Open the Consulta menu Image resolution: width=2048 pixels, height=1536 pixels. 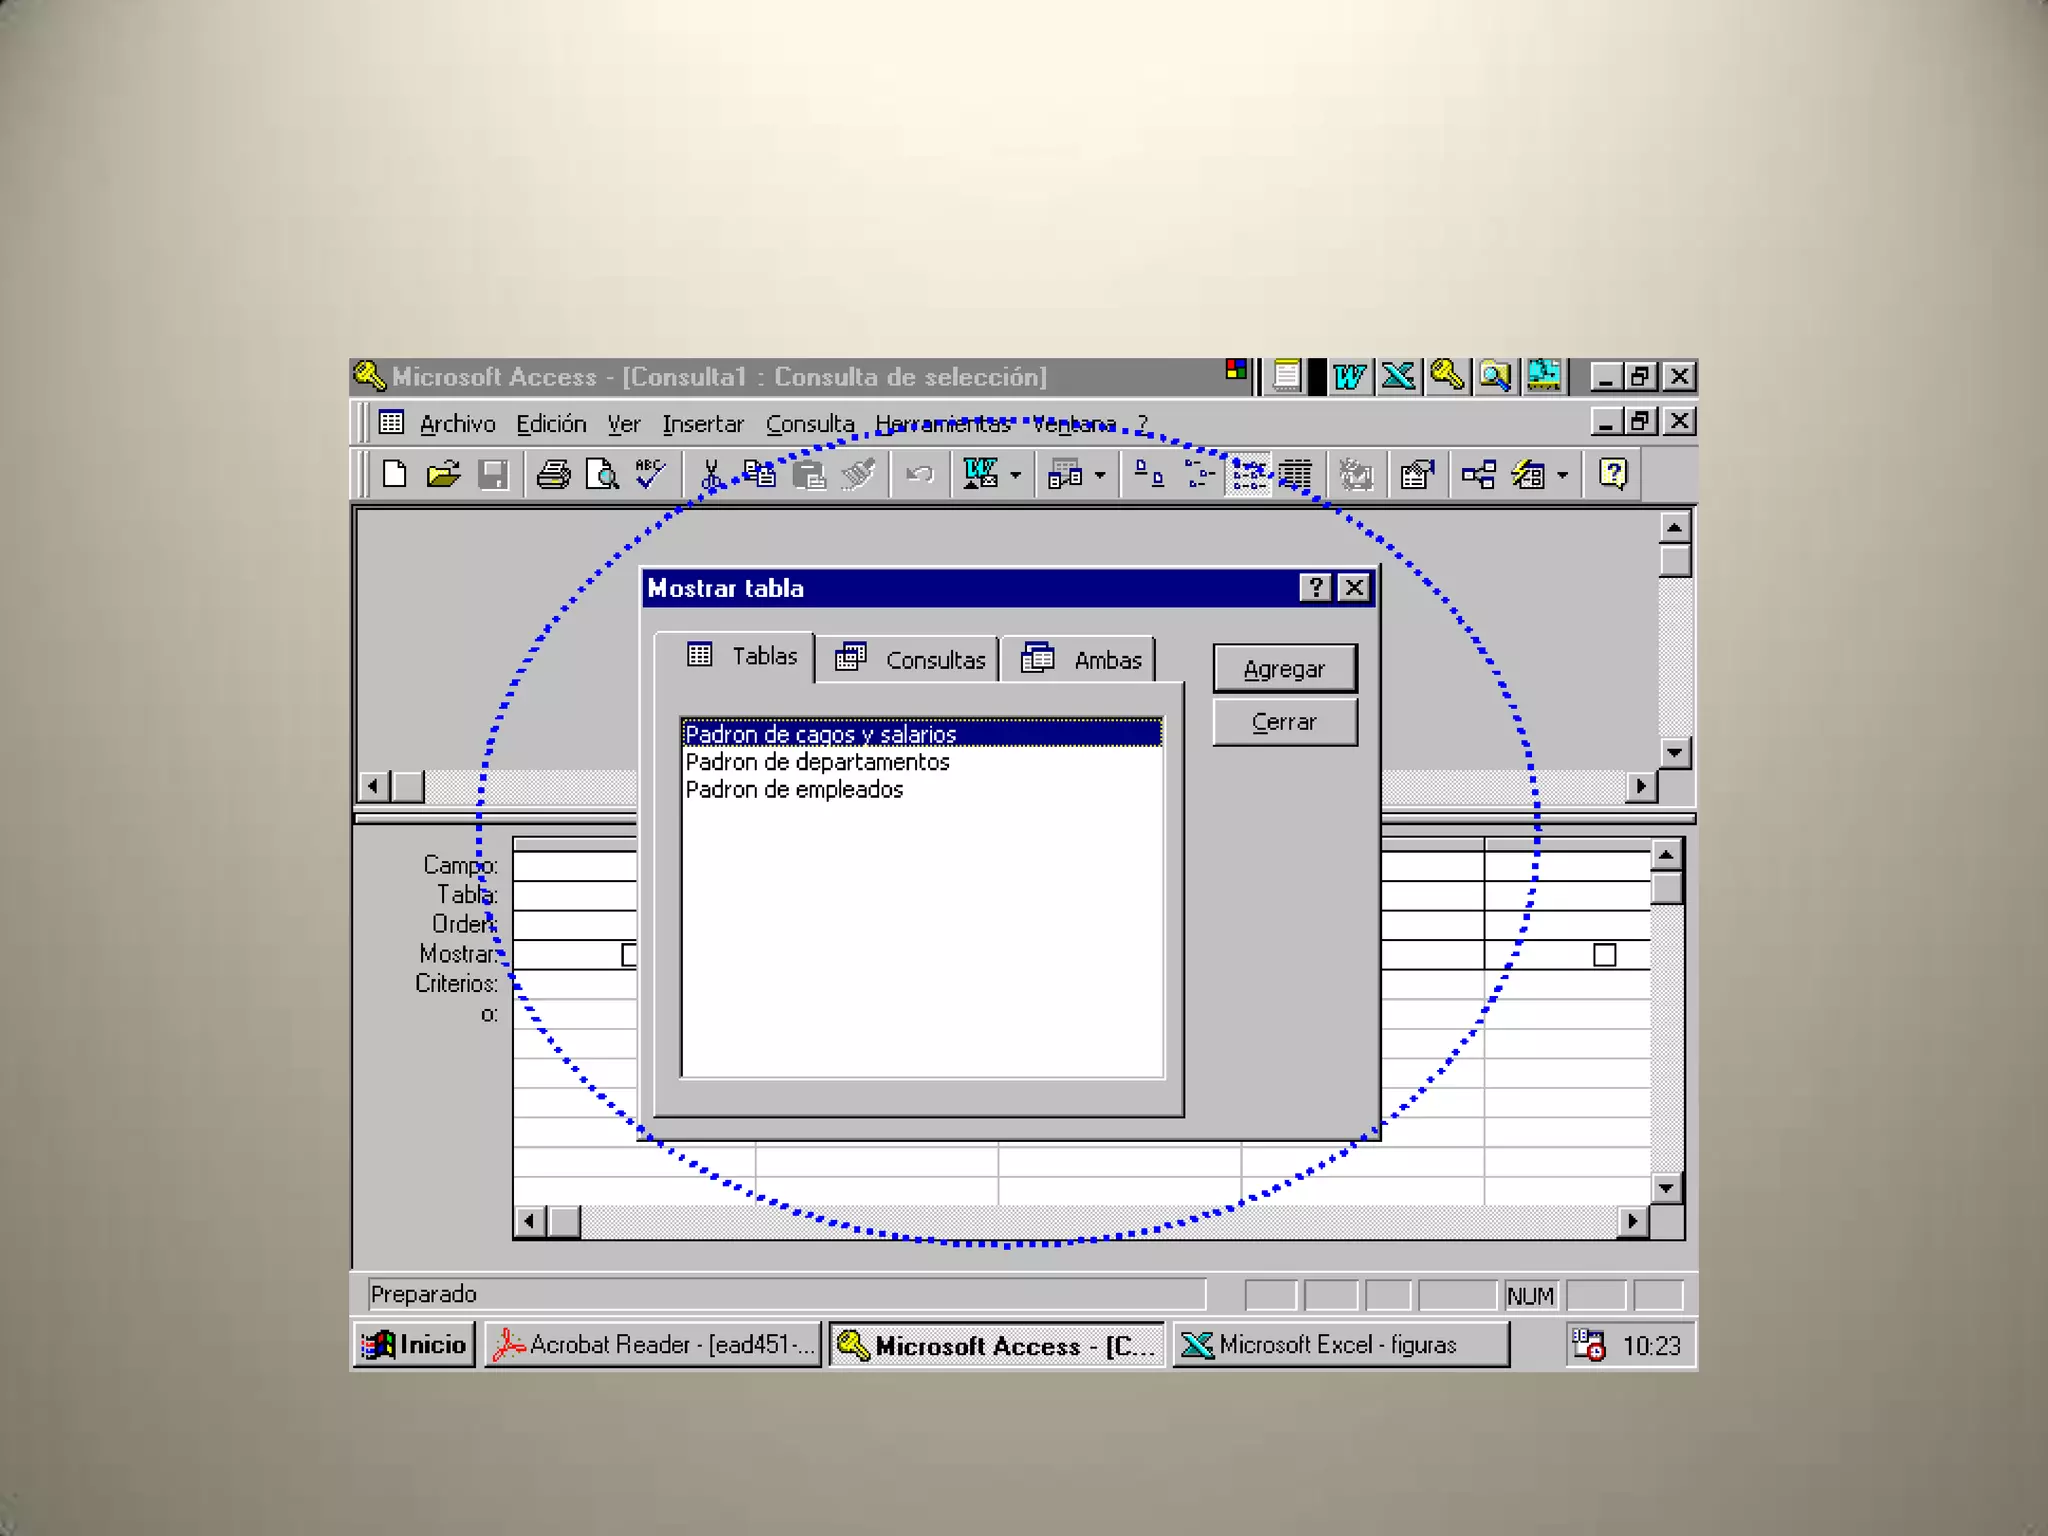810,424
